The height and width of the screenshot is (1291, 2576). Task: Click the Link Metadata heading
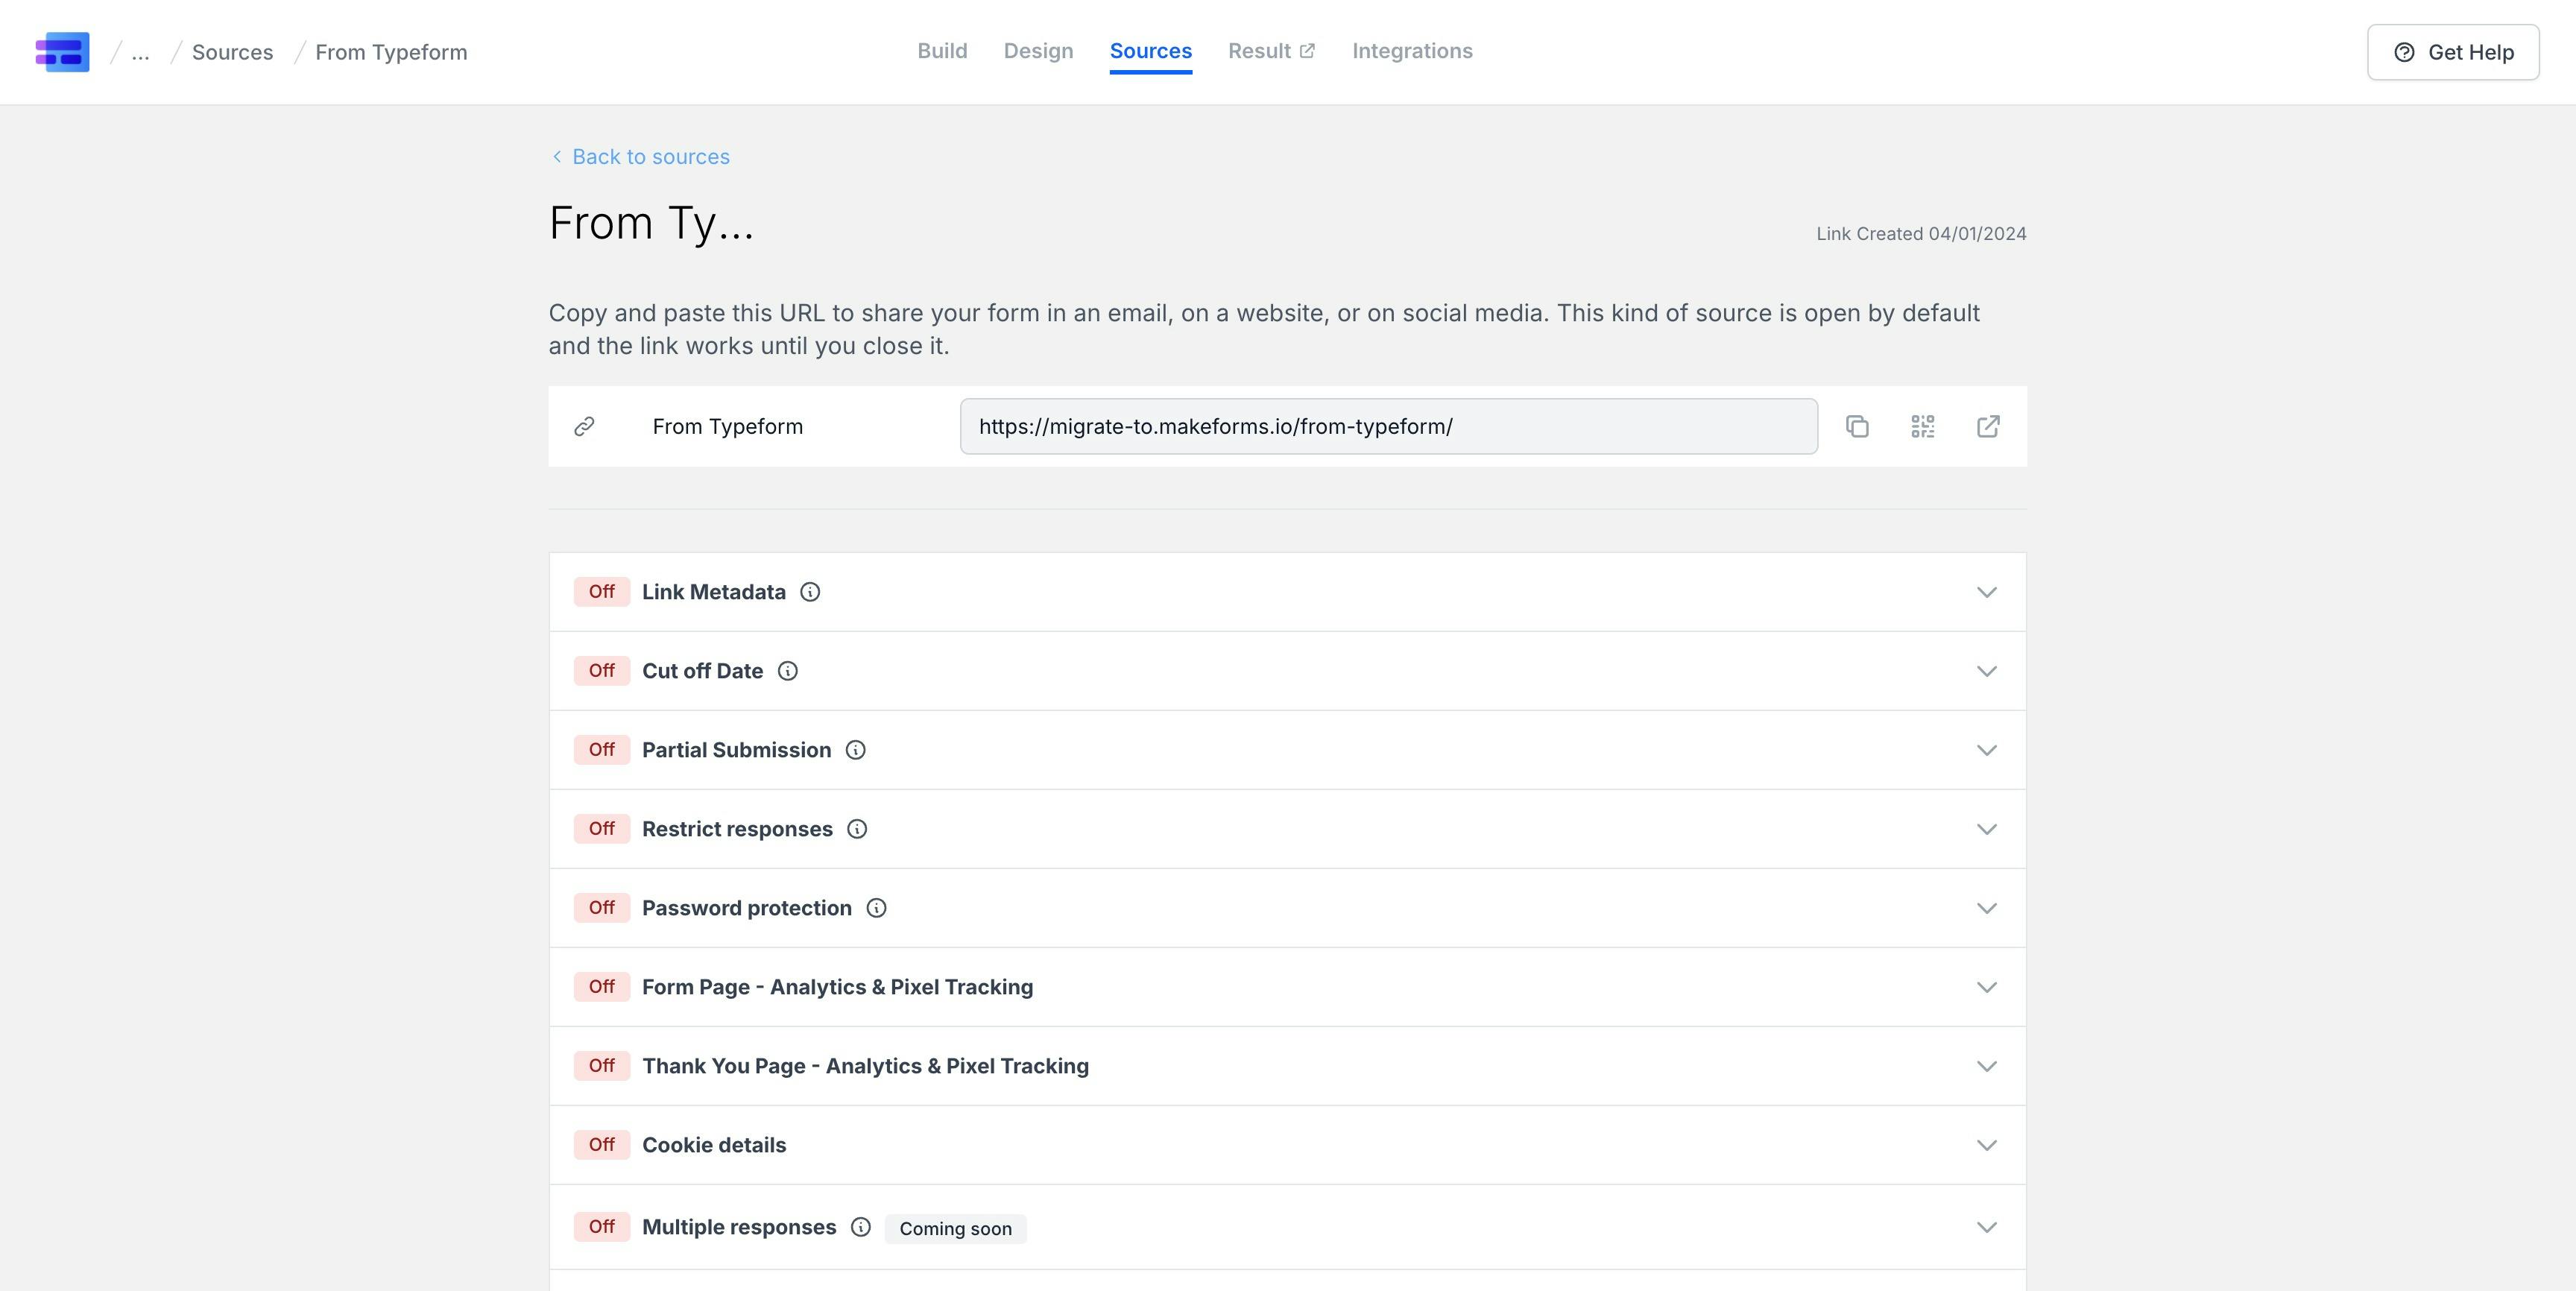[714, 592]
